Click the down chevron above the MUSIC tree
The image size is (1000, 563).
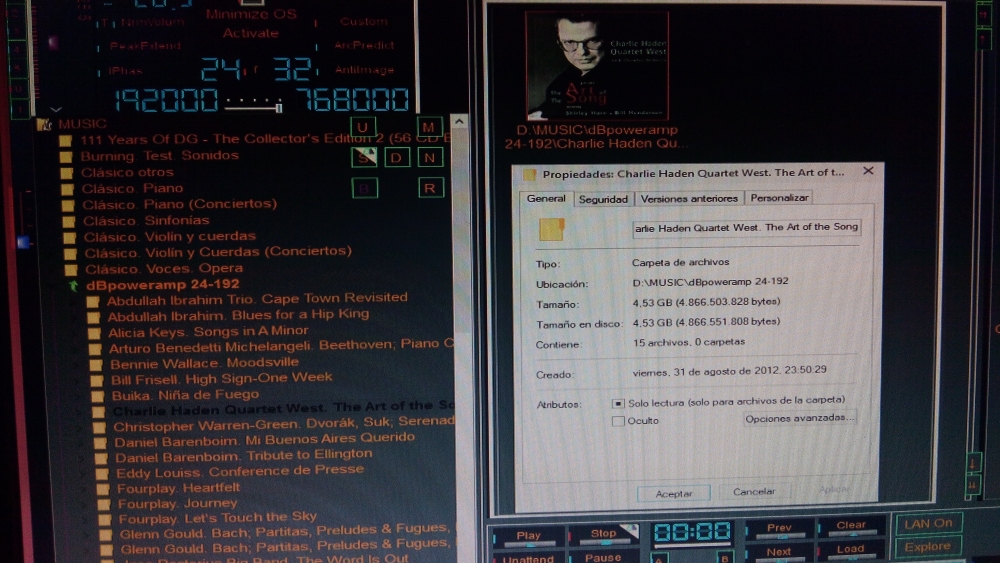pos(55,109)
